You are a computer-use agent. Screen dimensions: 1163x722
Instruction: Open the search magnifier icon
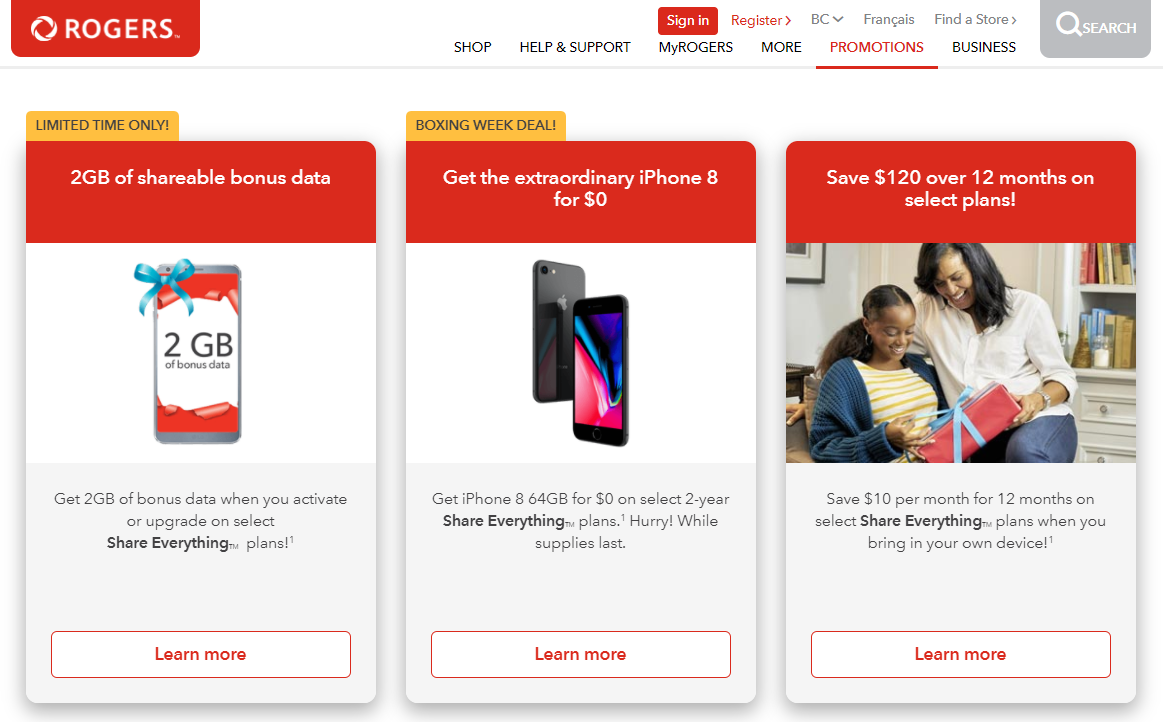pos(1068,24)
